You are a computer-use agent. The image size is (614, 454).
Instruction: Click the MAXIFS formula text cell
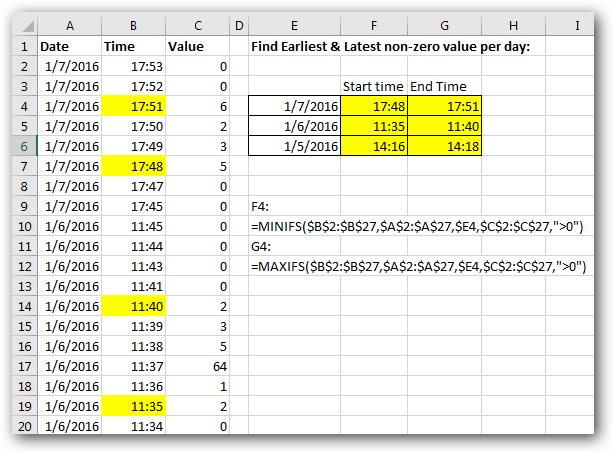click(419, 266)
